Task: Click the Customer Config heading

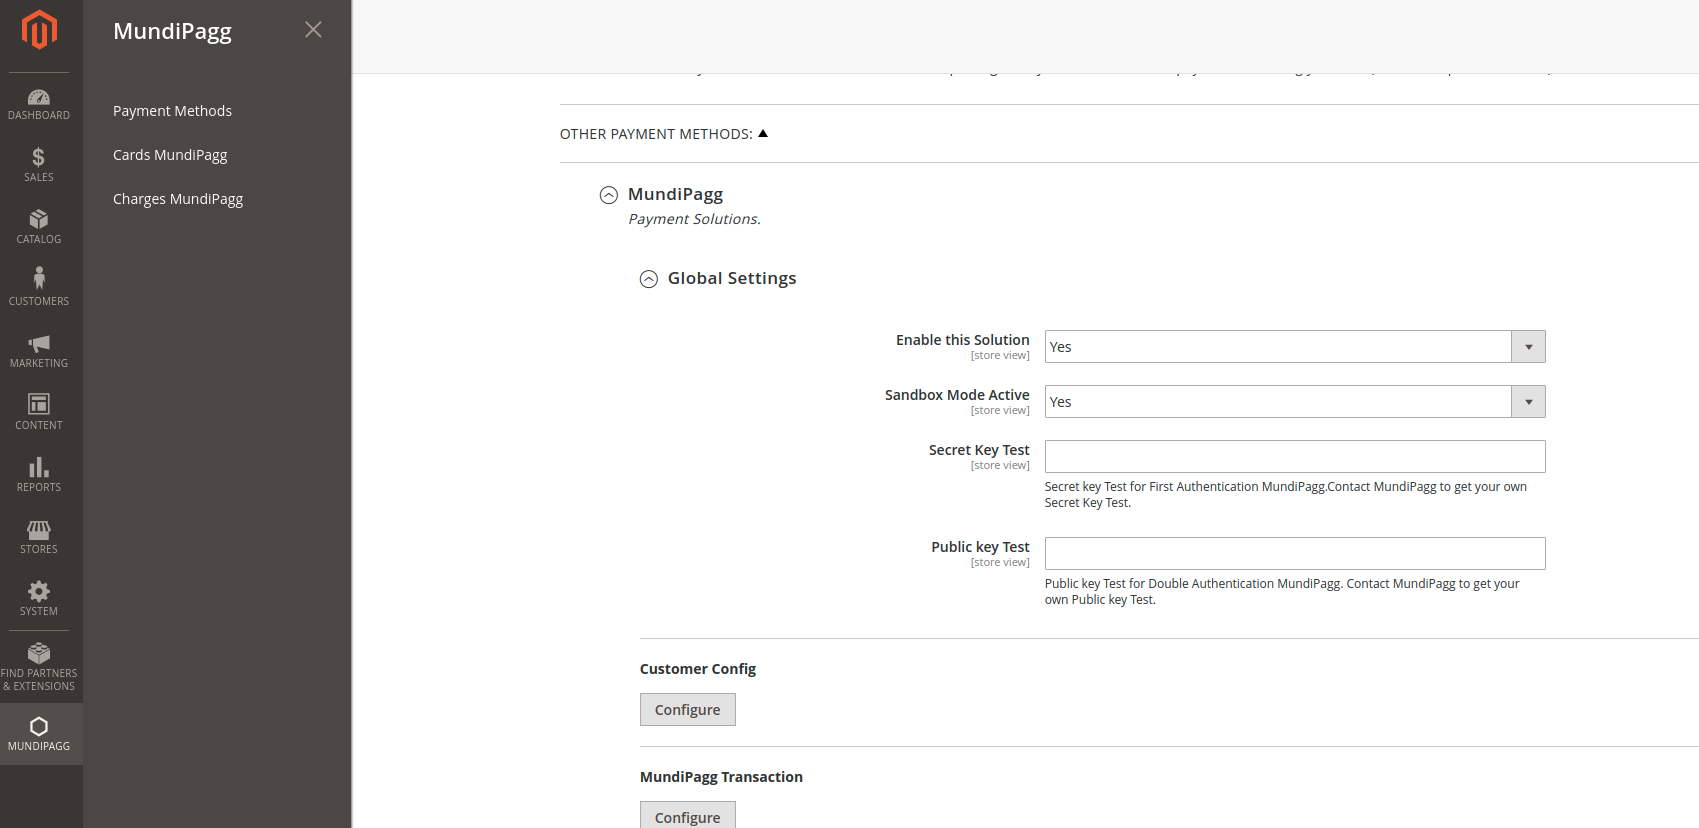Action: [x=698, y=669]
